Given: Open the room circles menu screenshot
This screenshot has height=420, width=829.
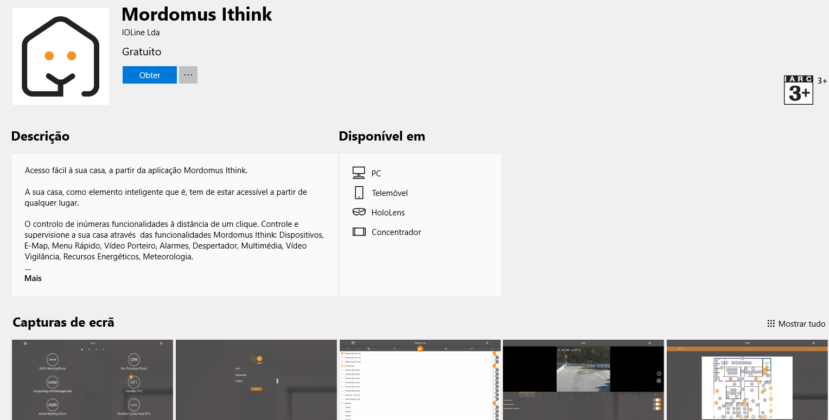Looking at the screenshot, I should (x=93, y=380).
